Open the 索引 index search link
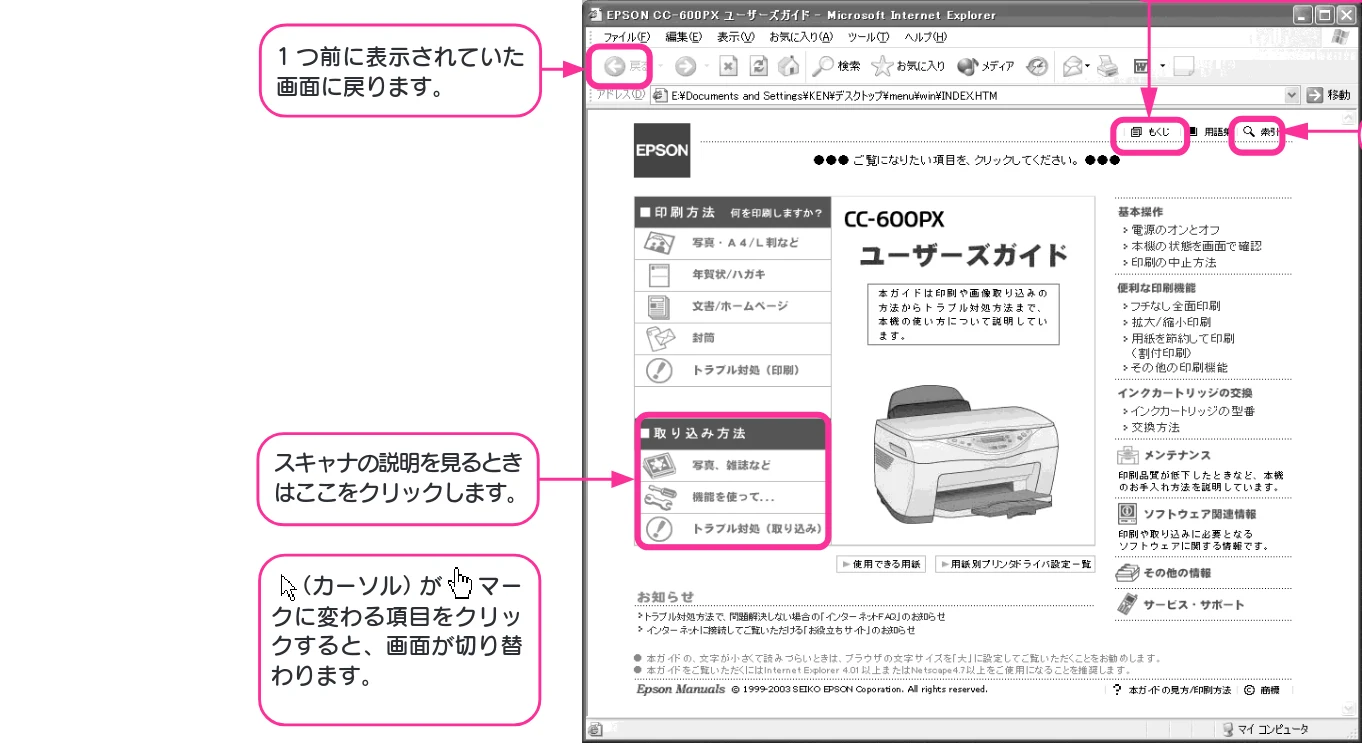Image resolution: width=1362 pixels, height=744 pixels. [x=1261, y=131]
